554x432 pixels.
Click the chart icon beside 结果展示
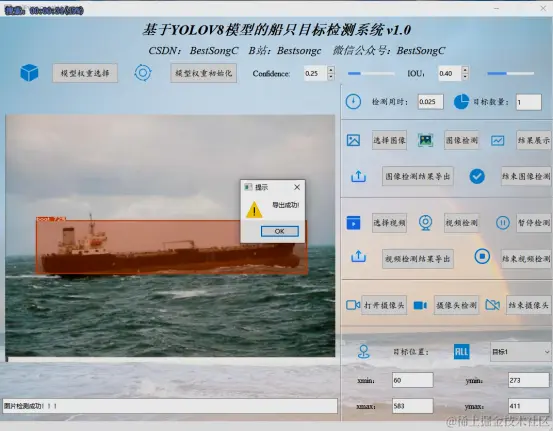click(497, 141)
